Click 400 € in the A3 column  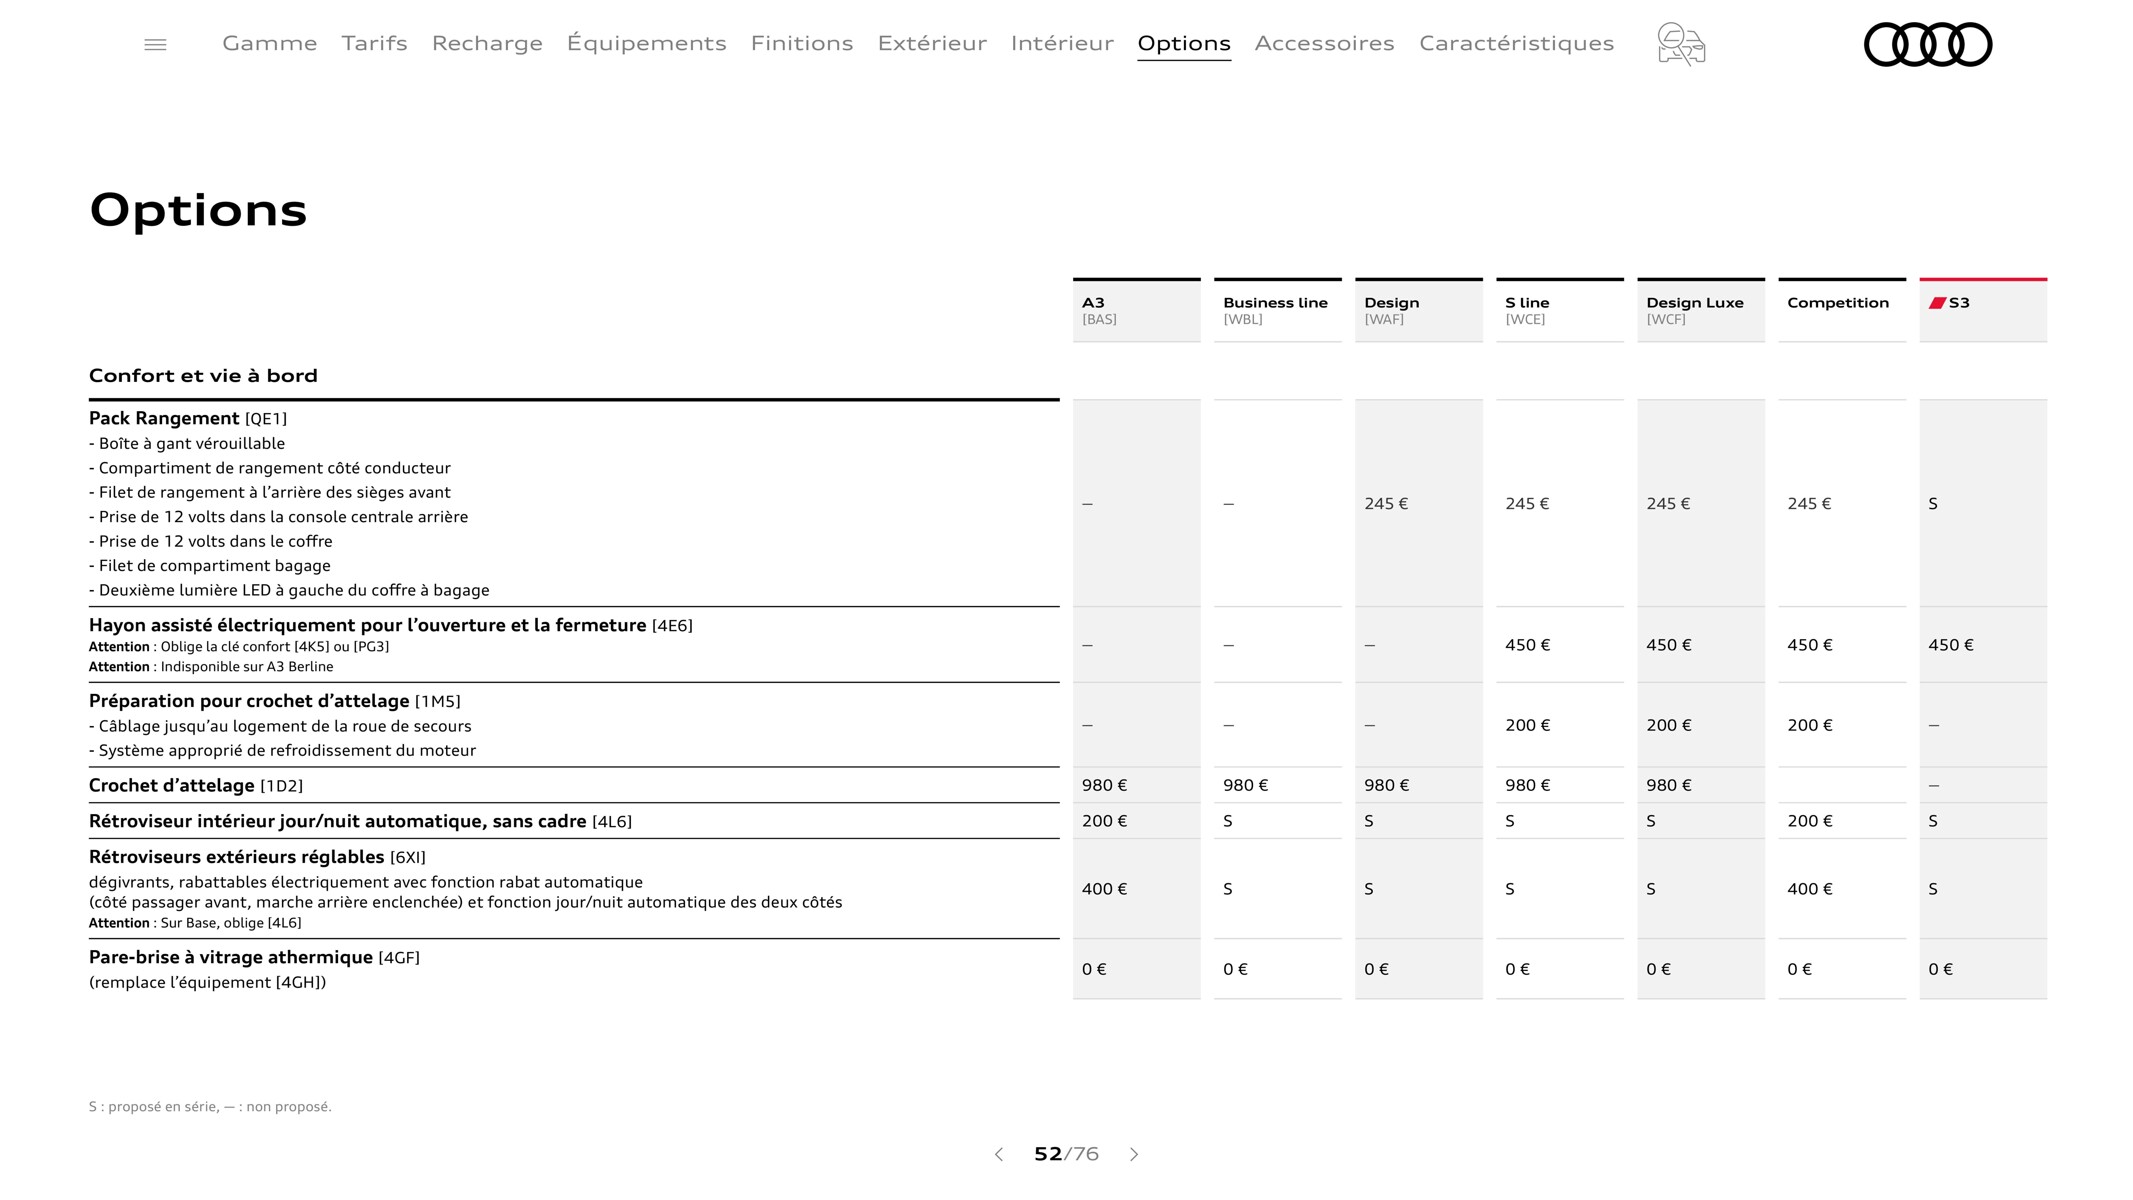point(1104,889)
